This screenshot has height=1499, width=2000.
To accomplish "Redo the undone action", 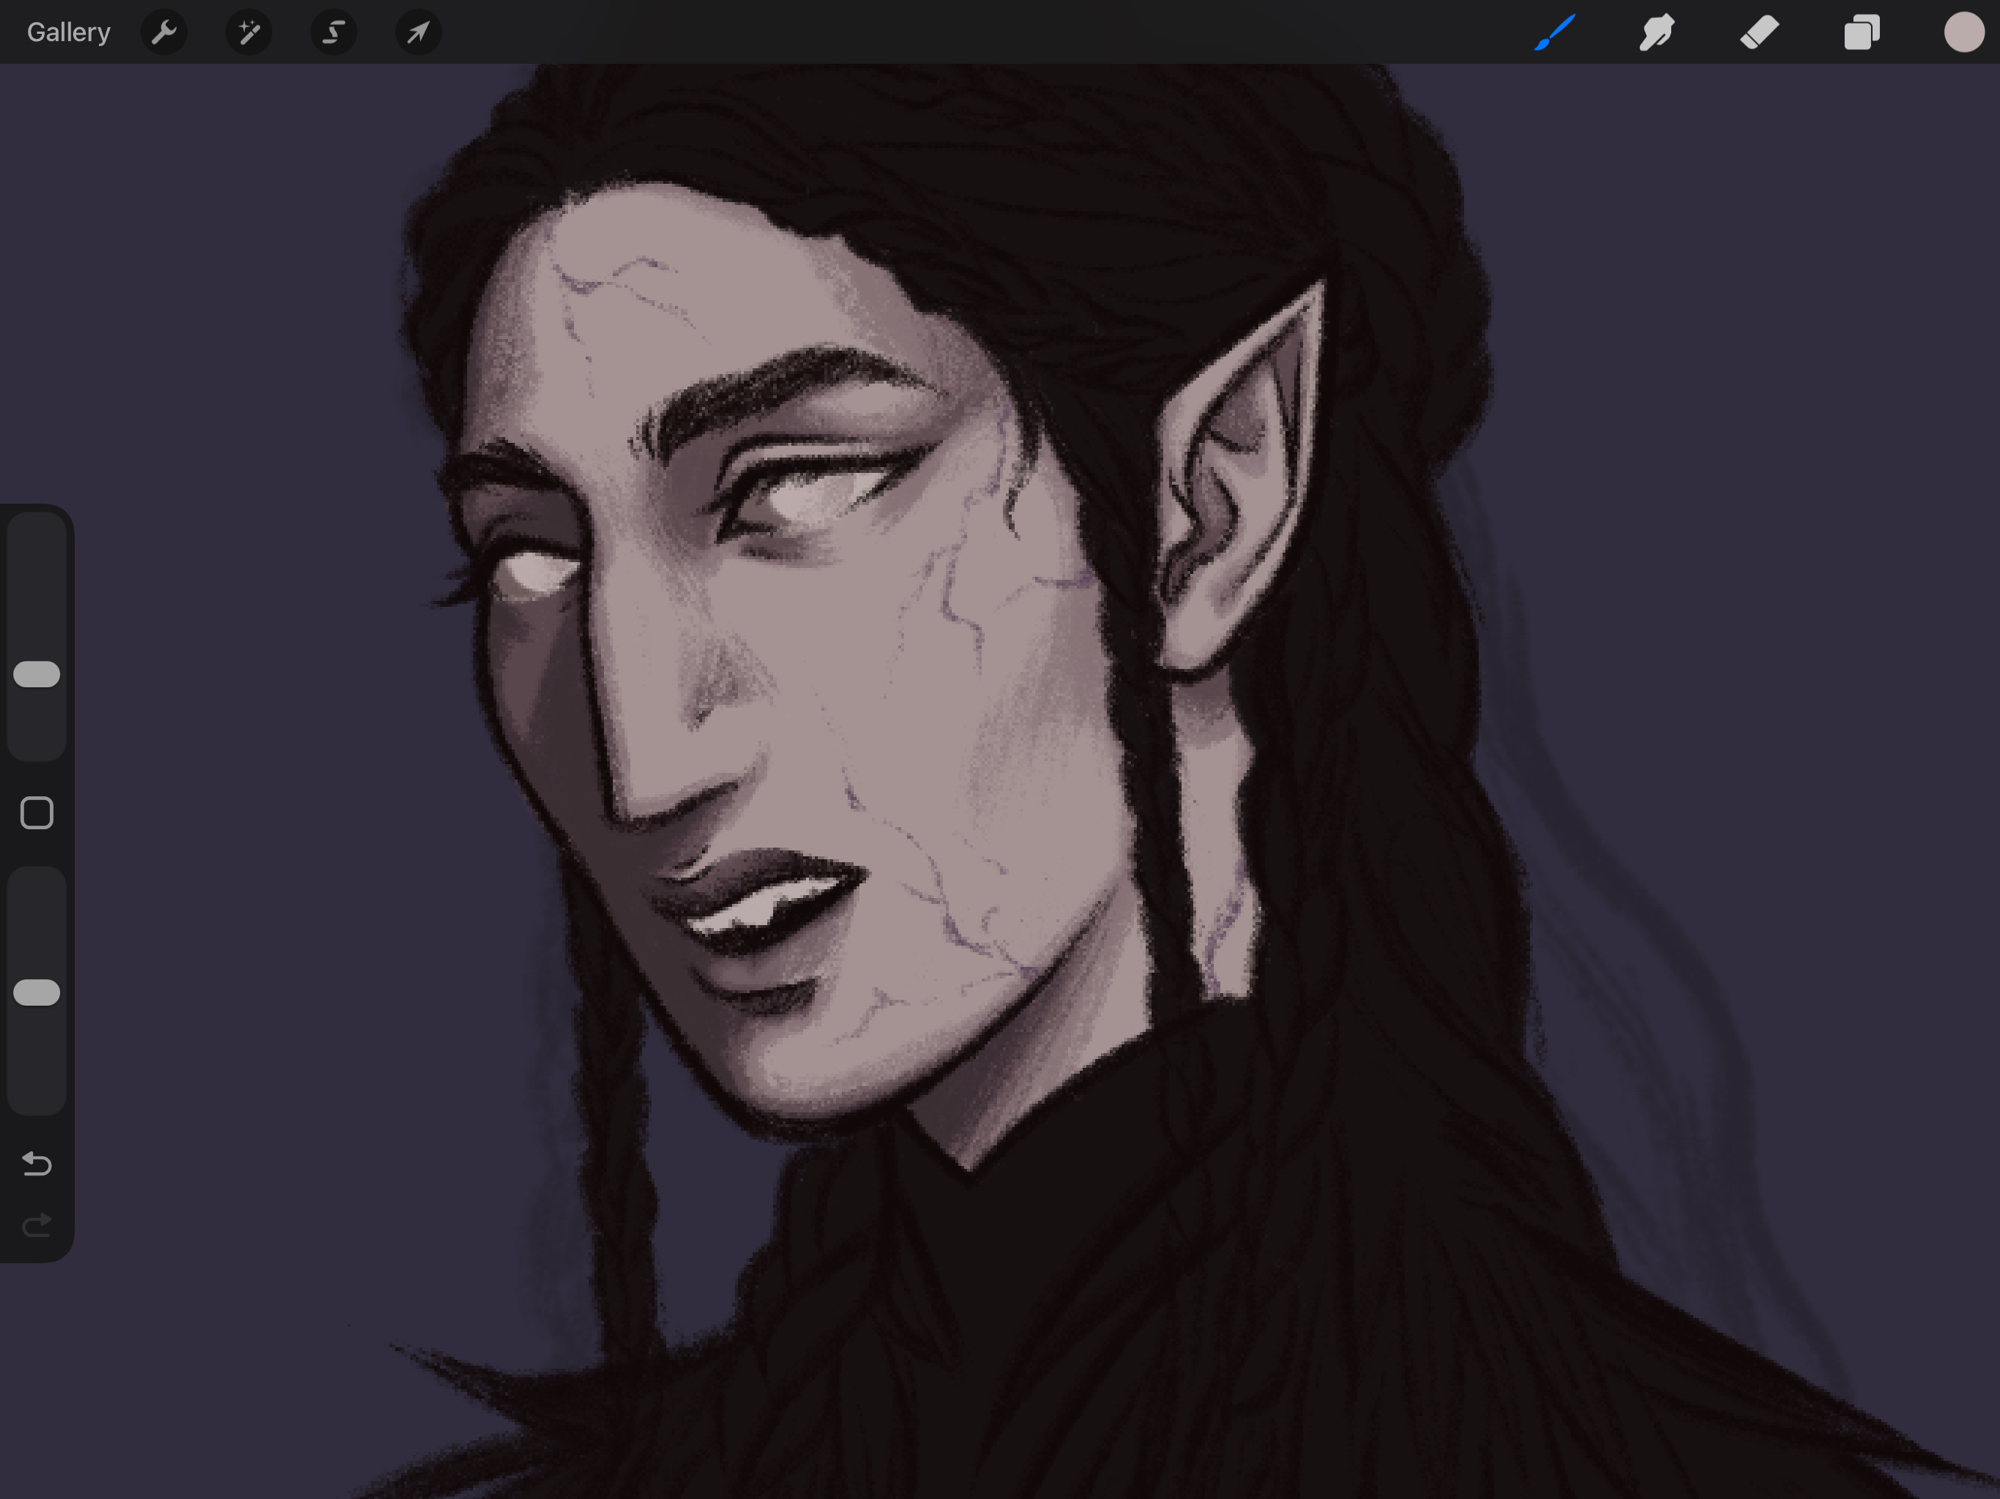I will [x=37, y=1225].
